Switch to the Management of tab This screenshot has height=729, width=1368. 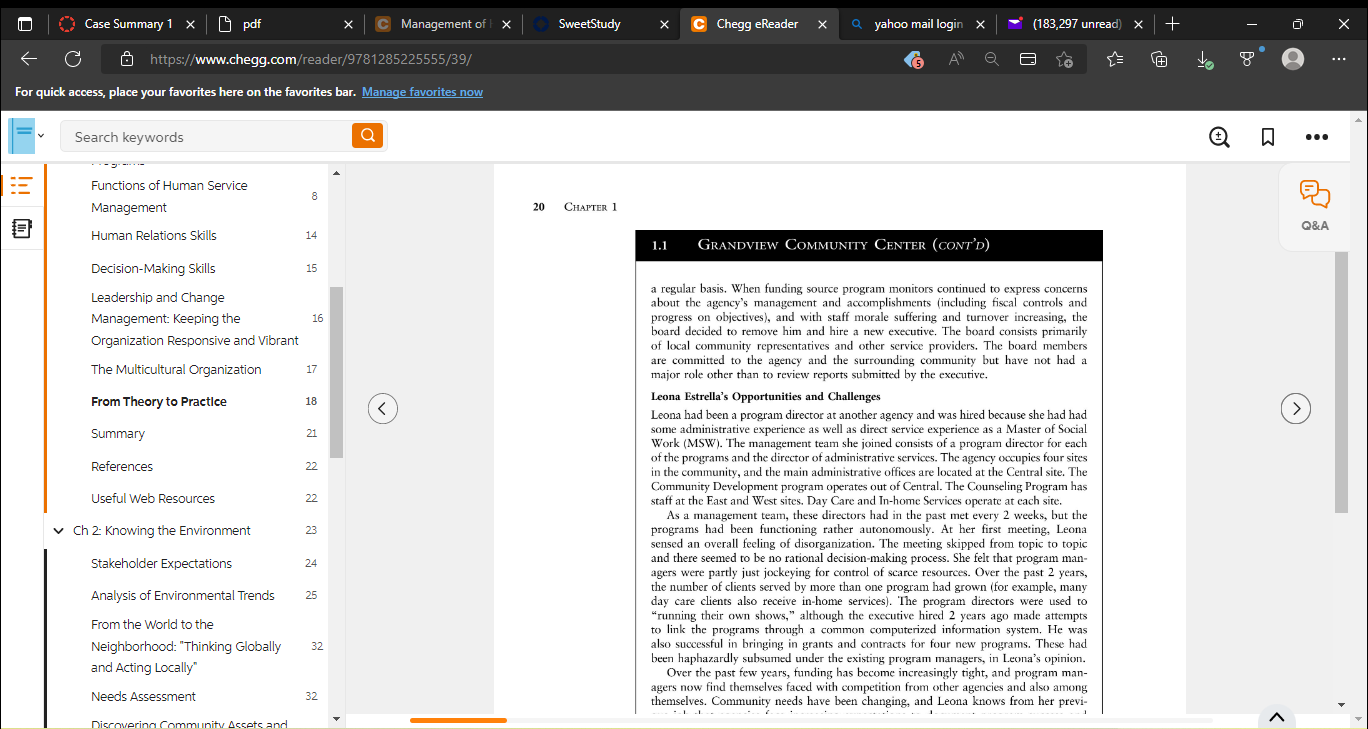point(443,23)
